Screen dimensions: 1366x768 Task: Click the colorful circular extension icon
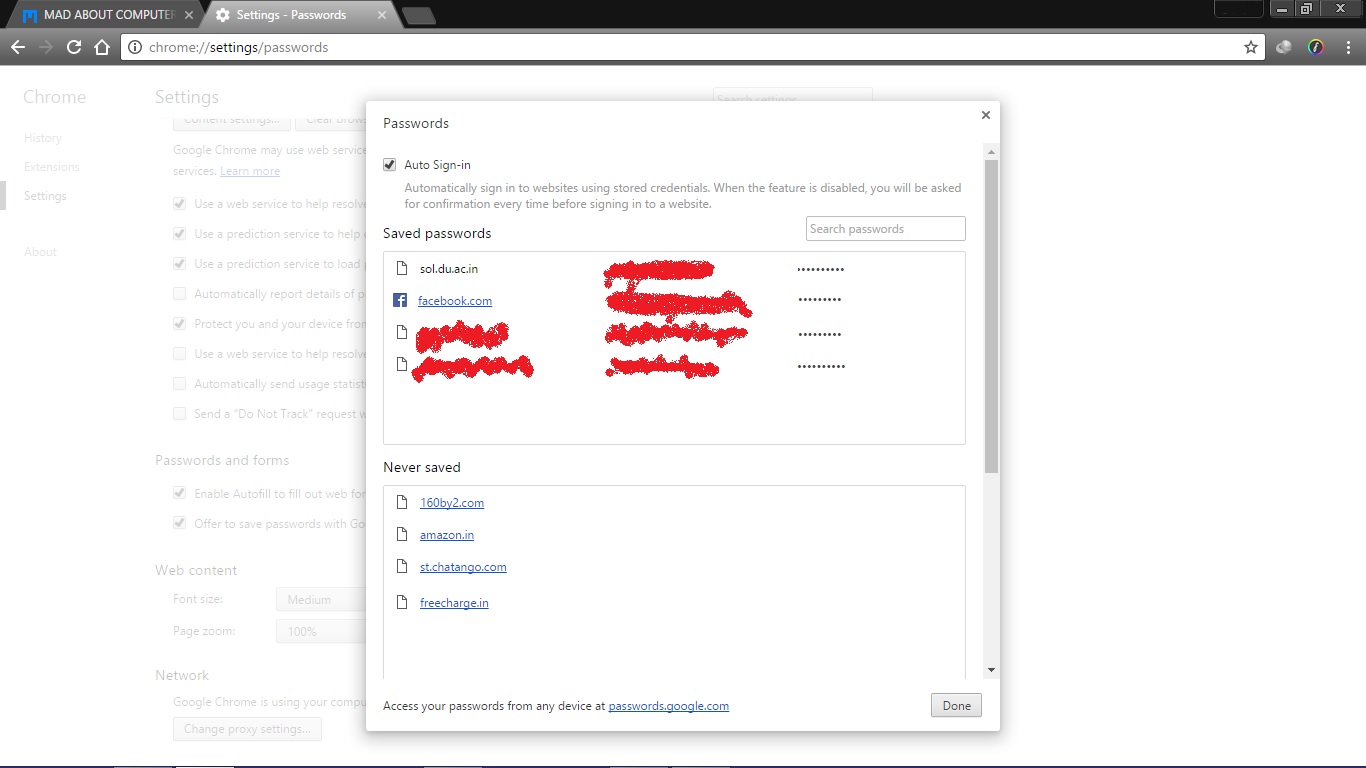(x=1316, y=47)
